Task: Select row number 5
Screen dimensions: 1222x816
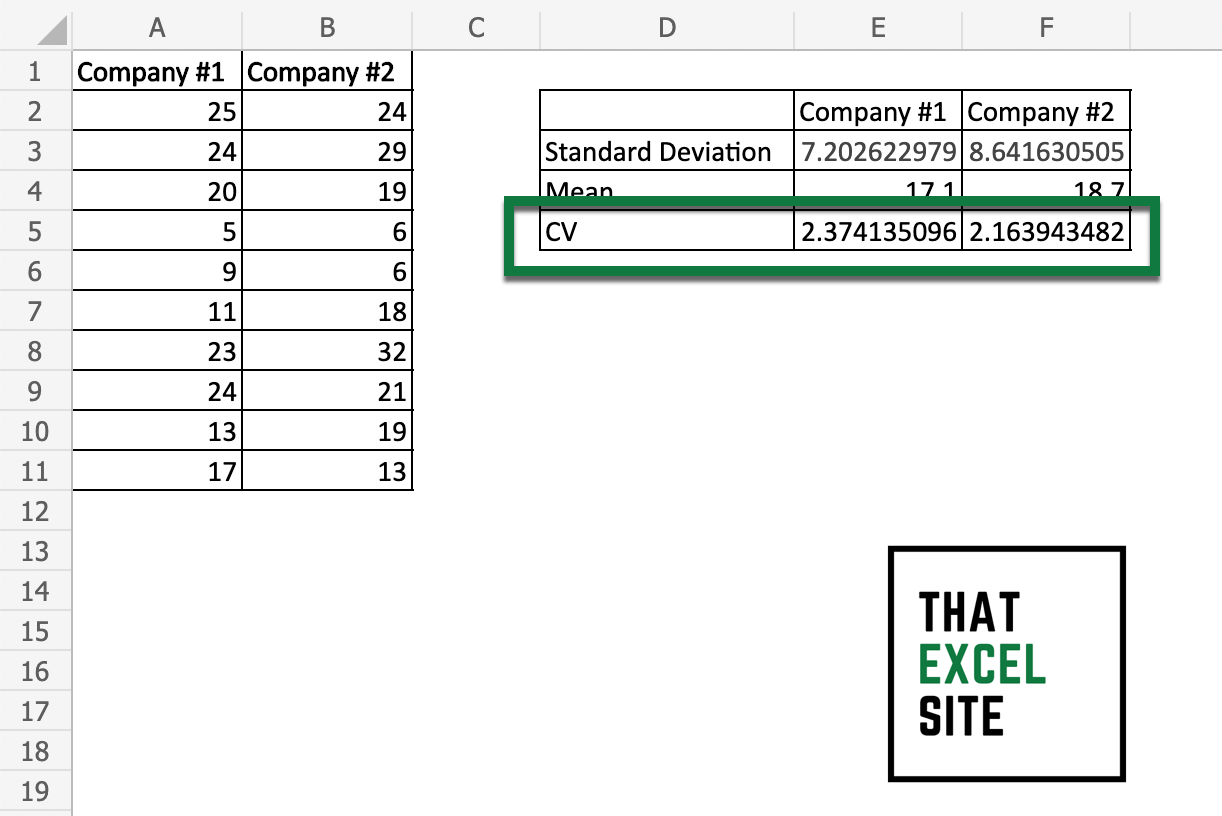Action: tap(35, 231)
